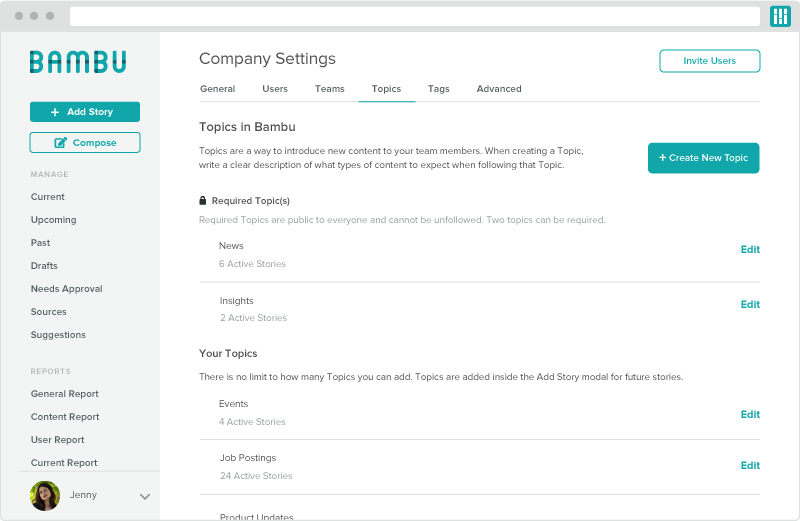Click the Jenny username label
The image size is (800, 521).
tap(83, 494)
